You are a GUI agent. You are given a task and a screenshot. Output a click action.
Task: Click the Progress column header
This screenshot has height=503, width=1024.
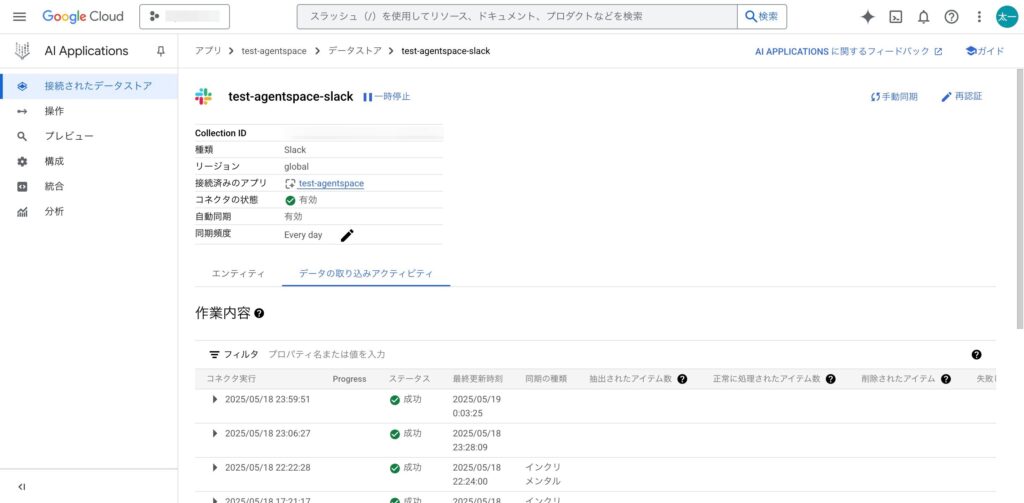349,379
